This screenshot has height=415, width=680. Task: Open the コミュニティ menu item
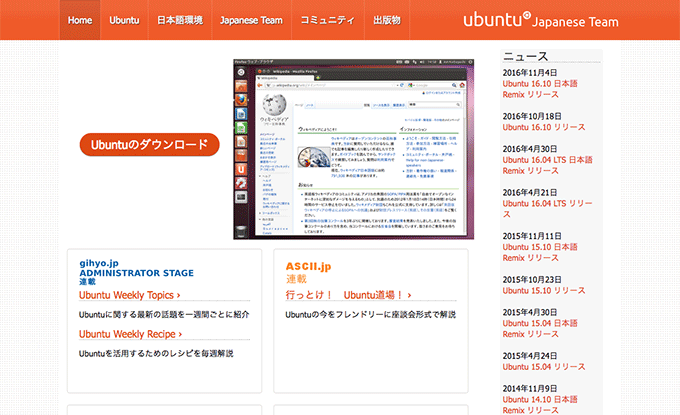click(327, 20)
